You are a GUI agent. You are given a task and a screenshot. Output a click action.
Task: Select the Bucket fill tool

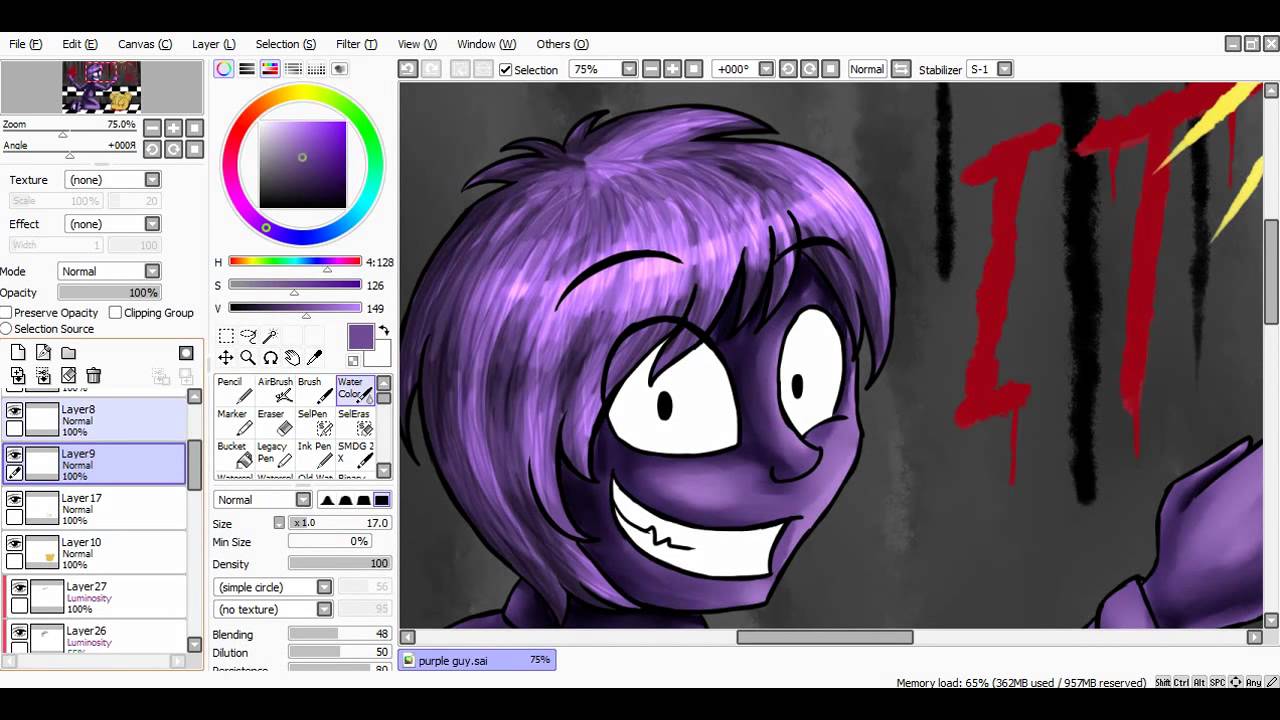[234, 454]
